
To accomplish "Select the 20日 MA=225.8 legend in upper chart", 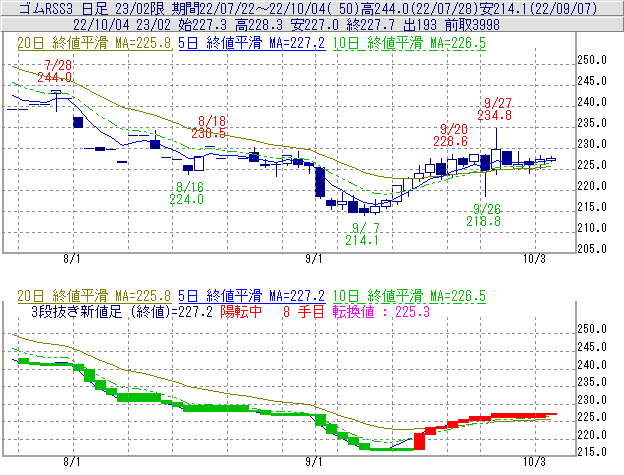I will coord(94,43).
